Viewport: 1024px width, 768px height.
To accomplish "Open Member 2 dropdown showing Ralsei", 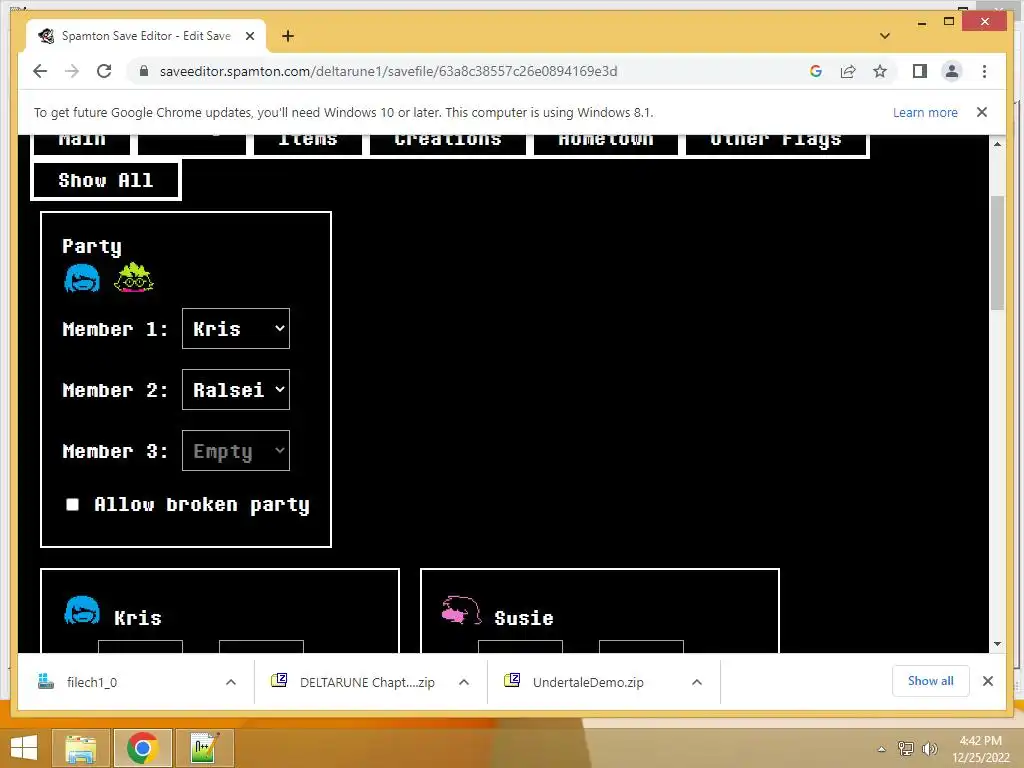I will [x=236, y=390].
